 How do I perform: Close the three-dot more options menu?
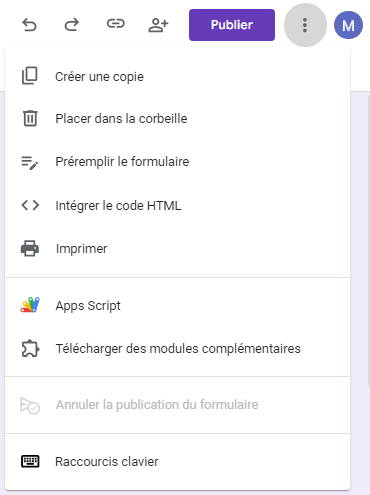coord(305,25)
